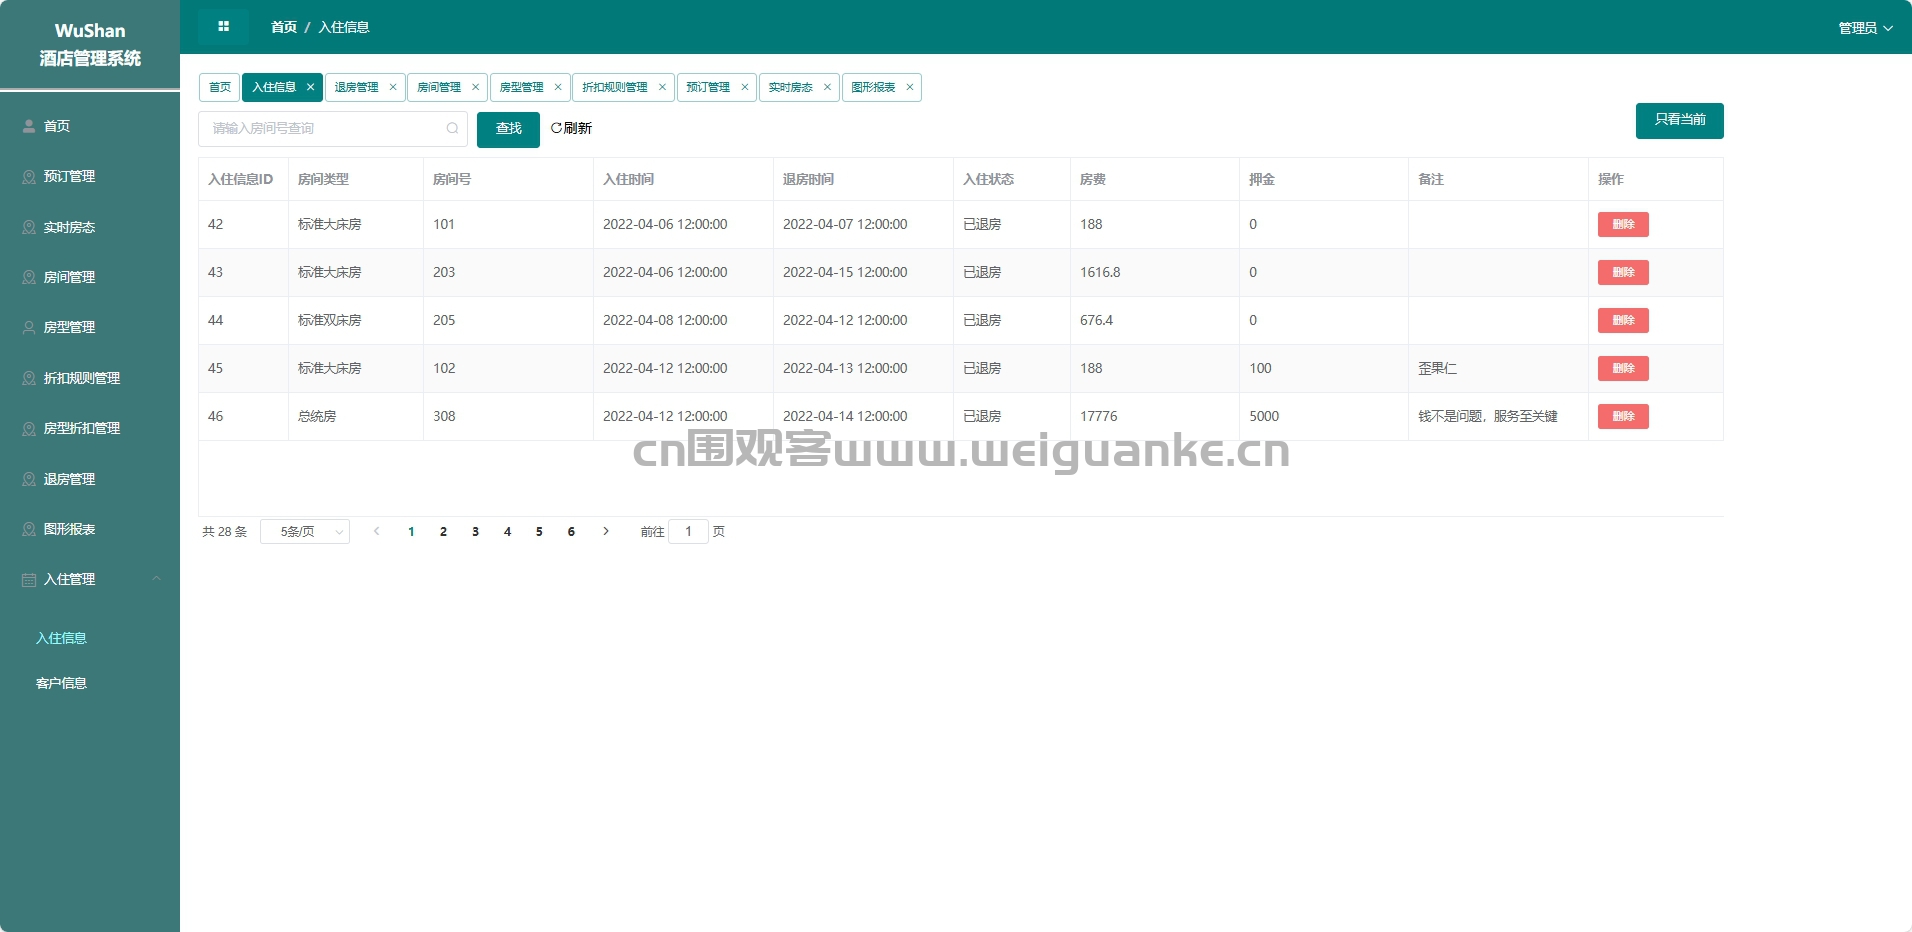This screenshot has width=1912, height=932.
Task: Go to page 6
Action: 571,531
